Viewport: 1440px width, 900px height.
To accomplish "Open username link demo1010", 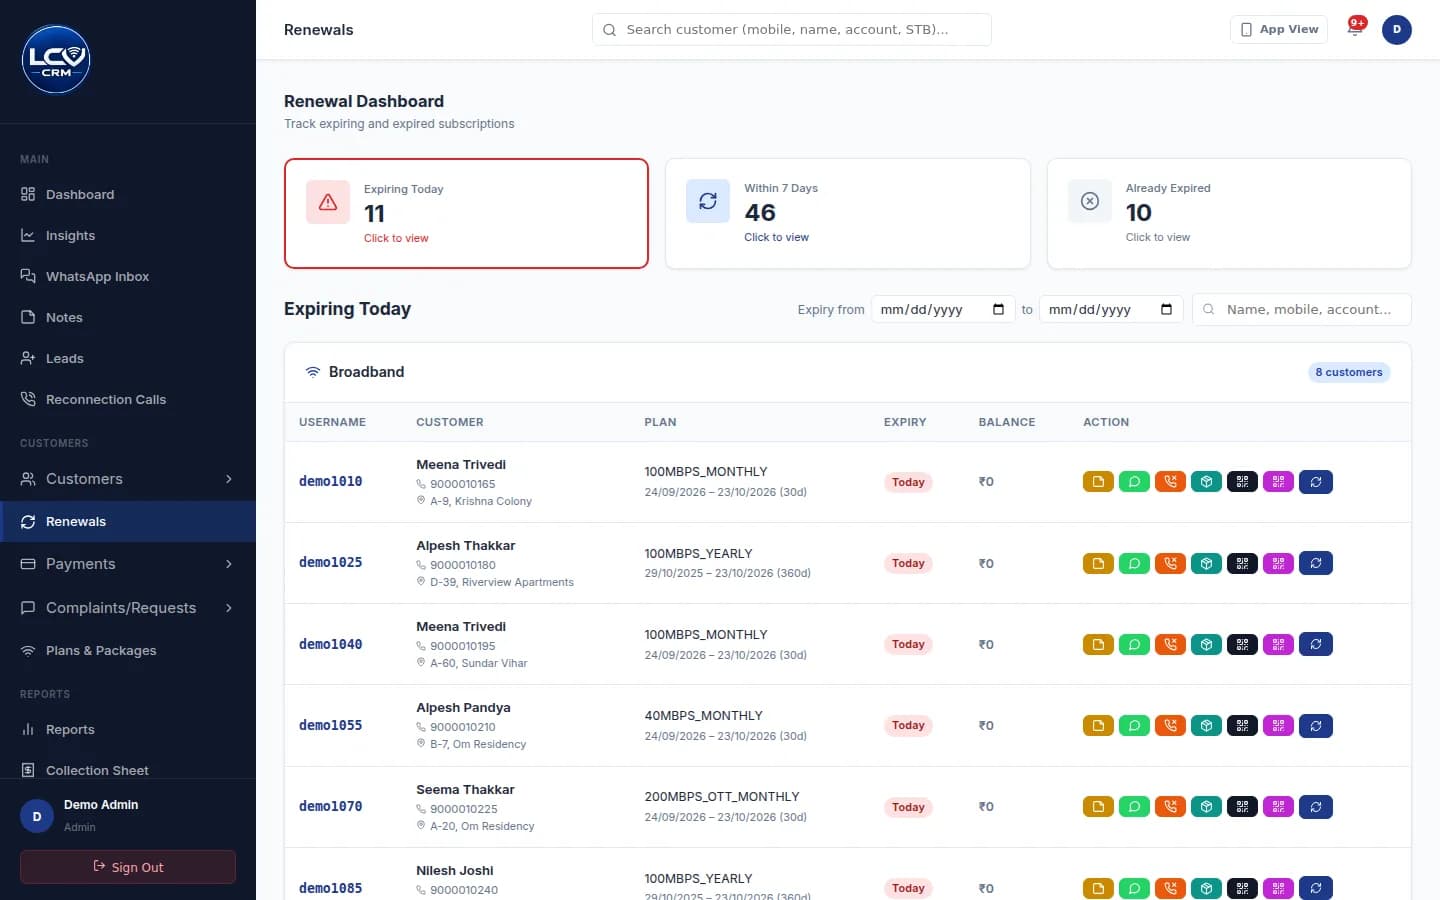I will [331, 482].
